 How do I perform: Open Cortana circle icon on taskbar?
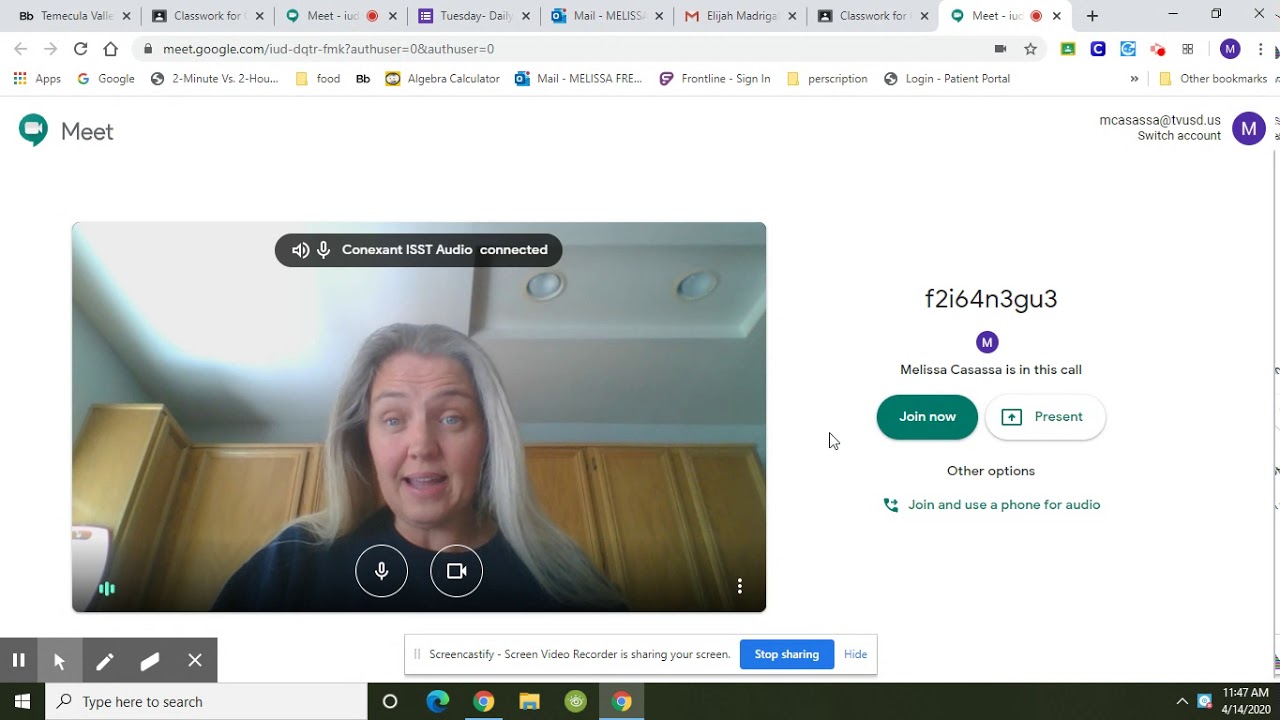[x=390, y=701]
